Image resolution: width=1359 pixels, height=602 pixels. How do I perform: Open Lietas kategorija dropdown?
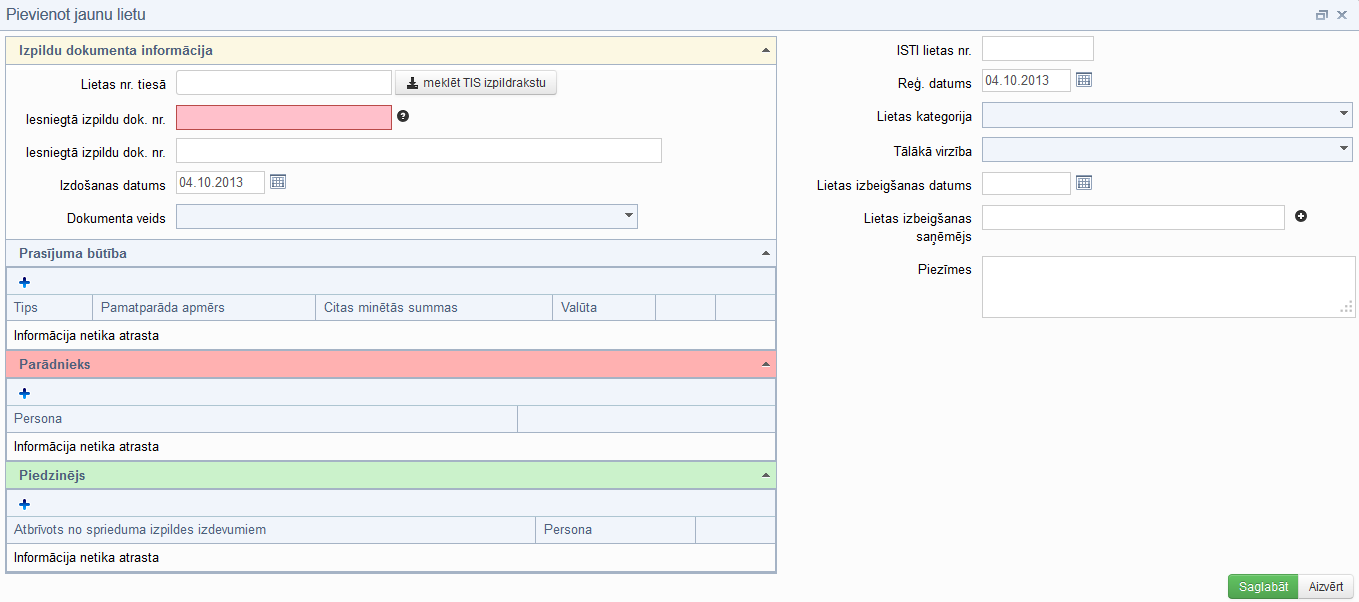(x=1166, y=115)
